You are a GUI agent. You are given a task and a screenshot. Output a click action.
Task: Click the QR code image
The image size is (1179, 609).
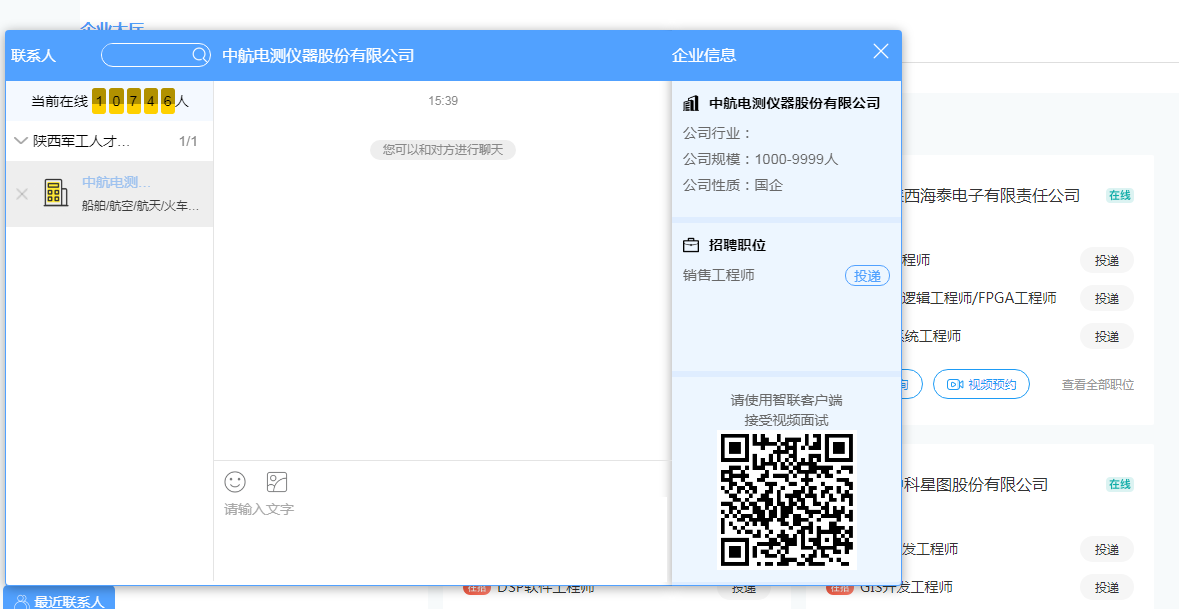point(787,498)
